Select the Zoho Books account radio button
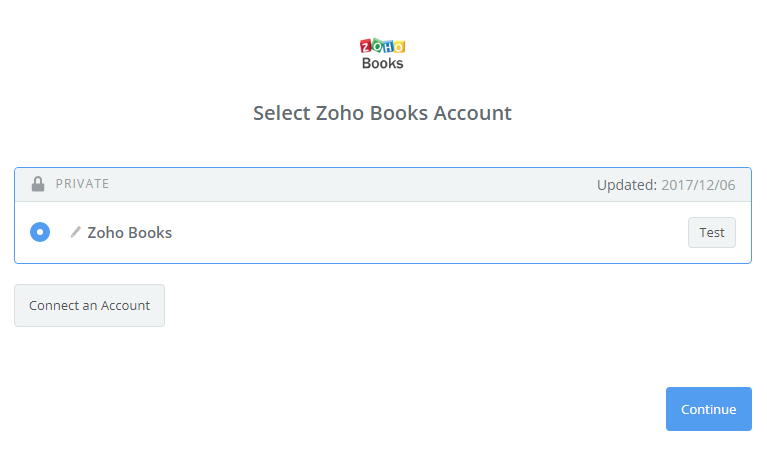 click(40, 232)
